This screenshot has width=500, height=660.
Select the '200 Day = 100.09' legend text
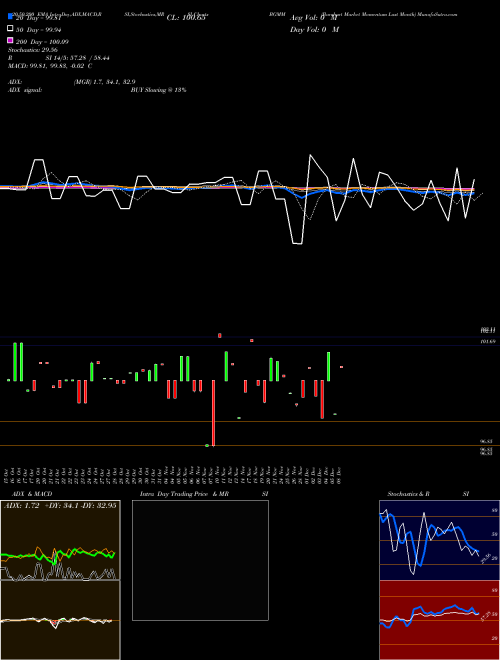[x=42, y=42]
